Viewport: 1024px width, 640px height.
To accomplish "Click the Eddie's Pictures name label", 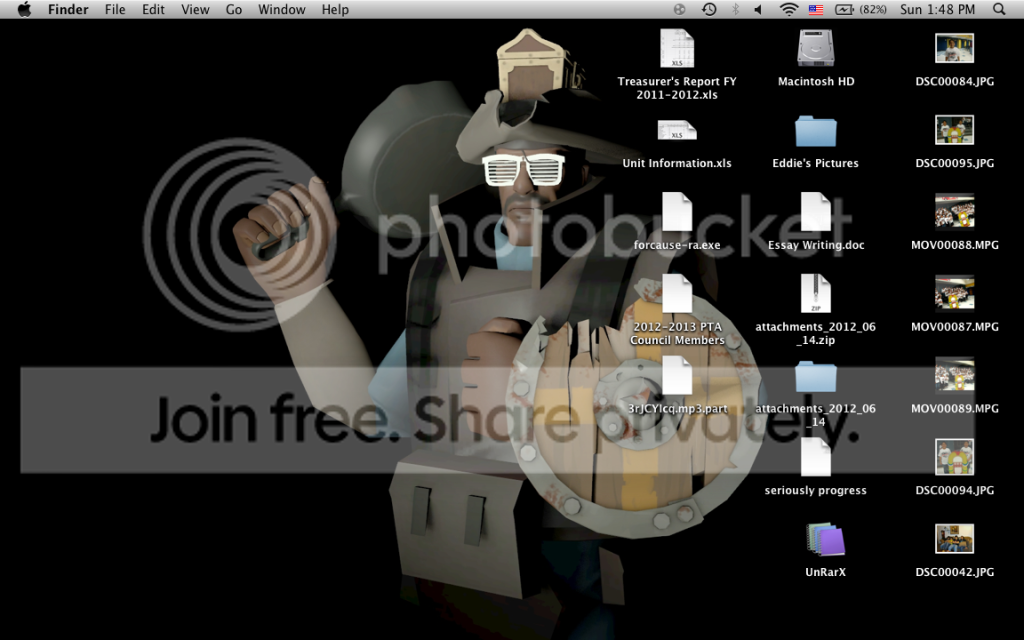I will click(x=816, y=163).
